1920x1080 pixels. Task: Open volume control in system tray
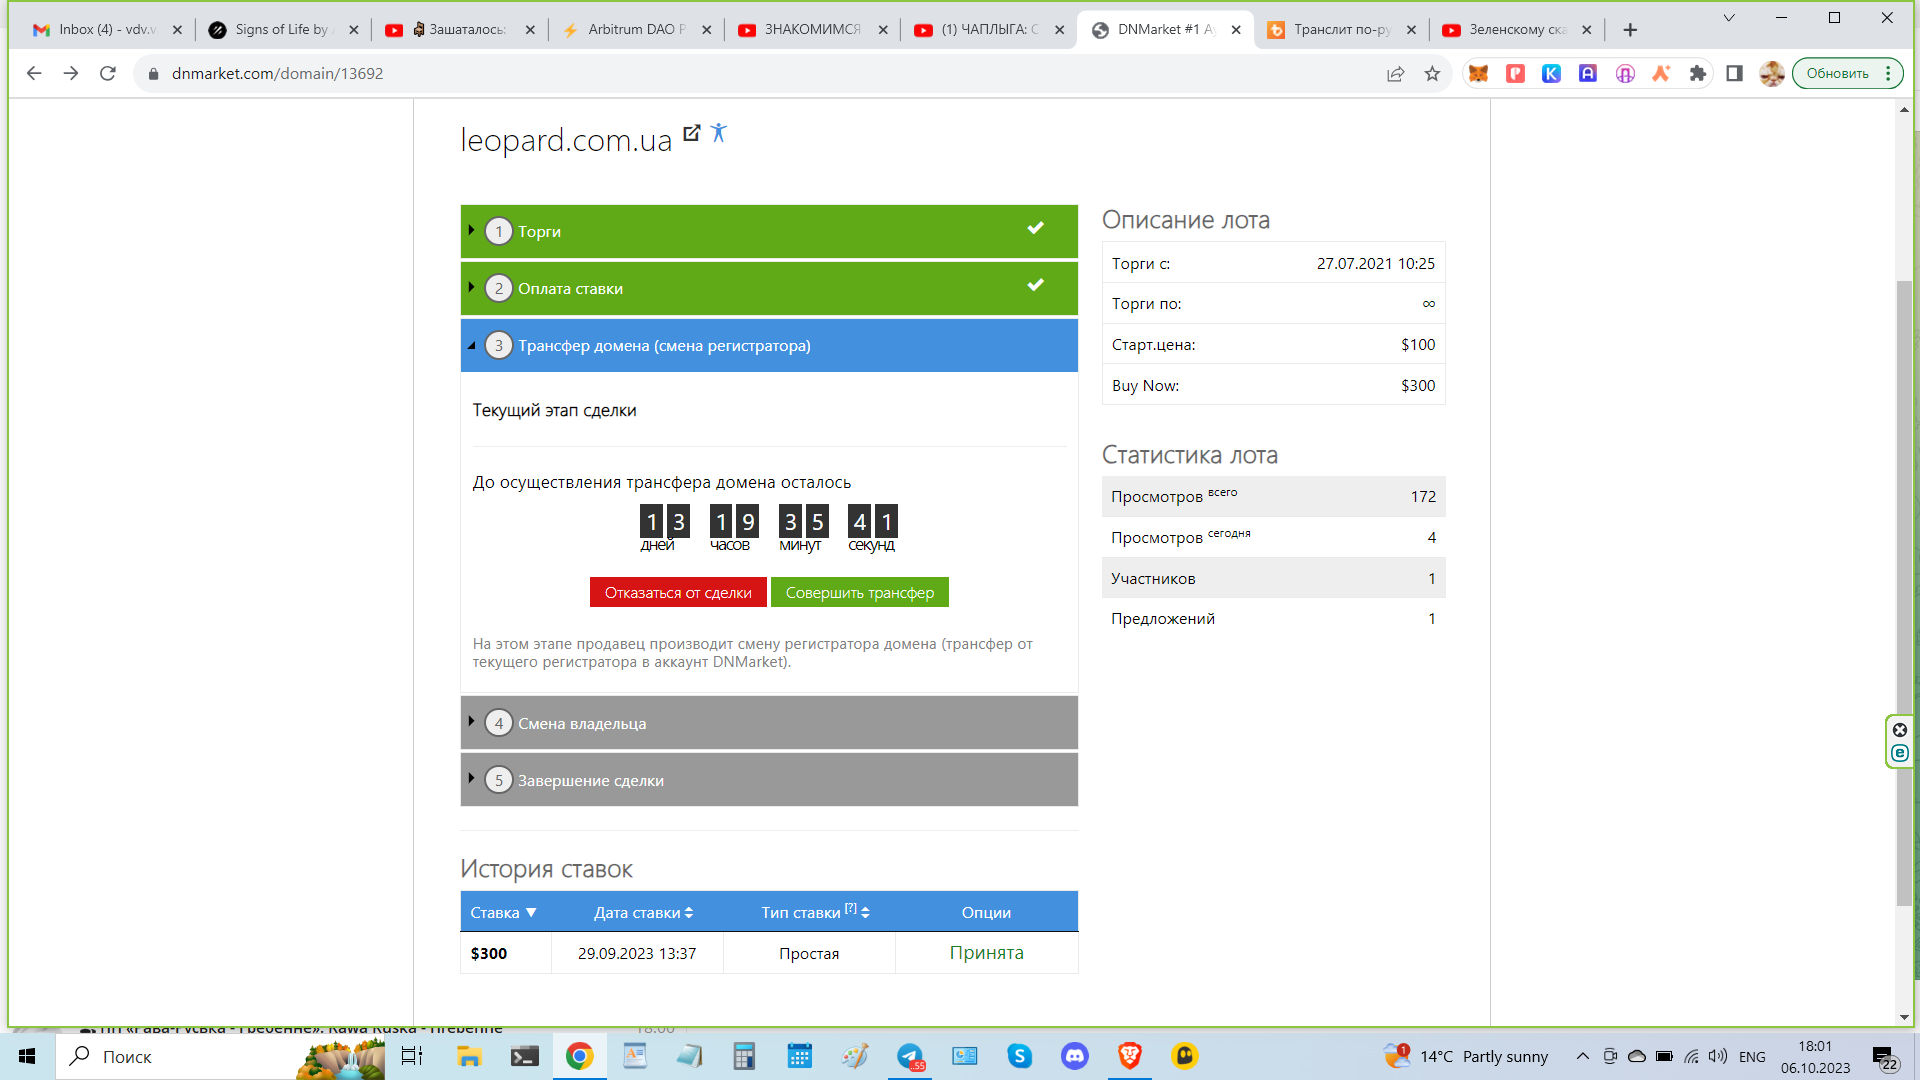(x=1718, y=1056)
